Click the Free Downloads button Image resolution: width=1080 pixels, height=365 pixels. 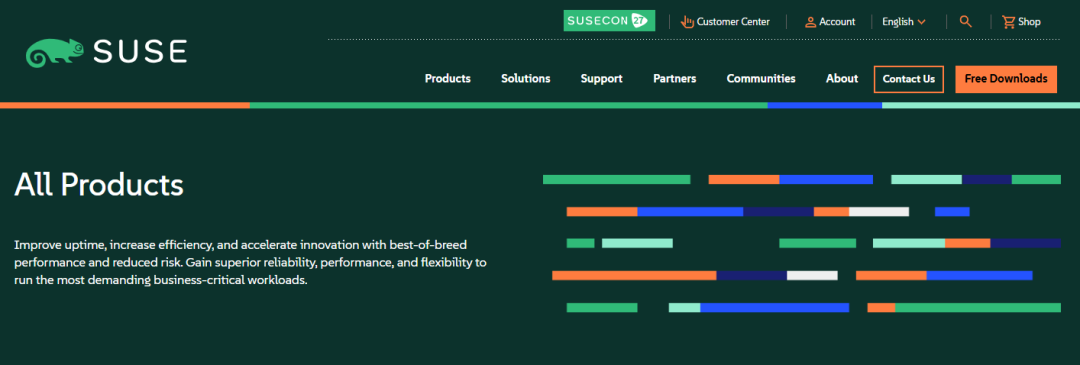(1006, 79)
